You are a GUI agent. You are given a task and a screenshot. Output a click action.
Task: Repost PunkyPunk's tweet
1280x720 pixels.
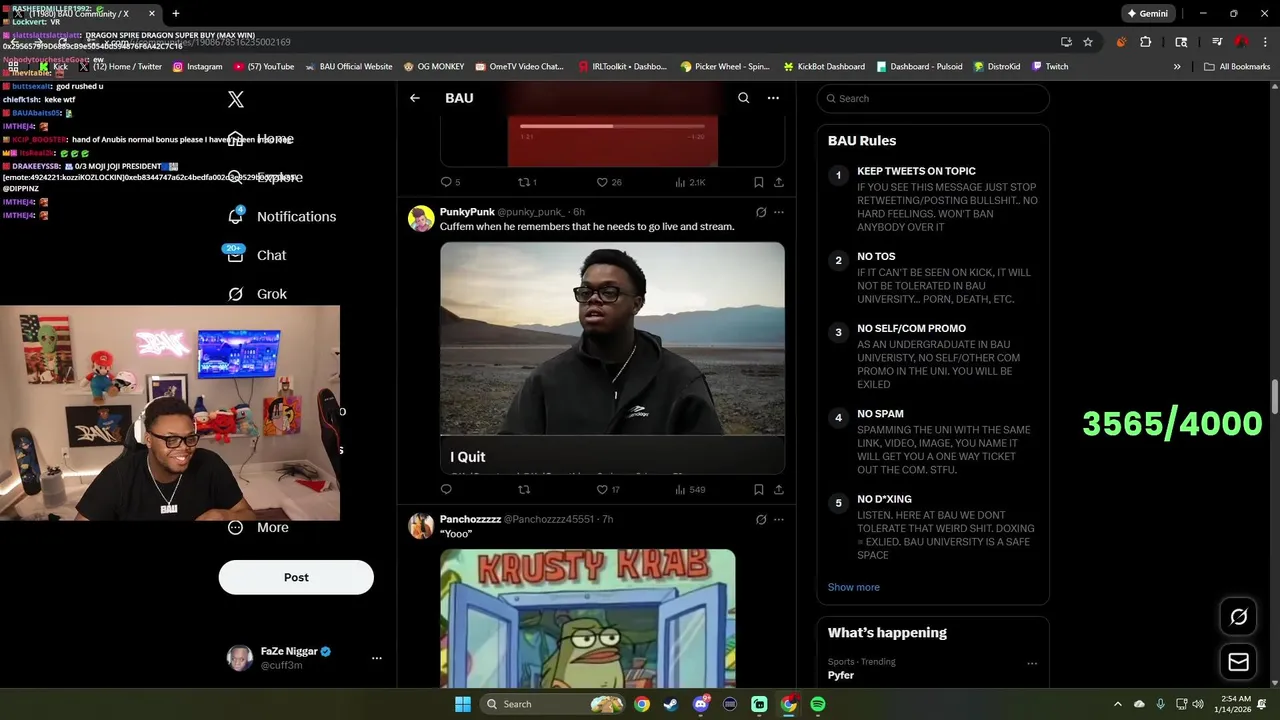(524, 489)
